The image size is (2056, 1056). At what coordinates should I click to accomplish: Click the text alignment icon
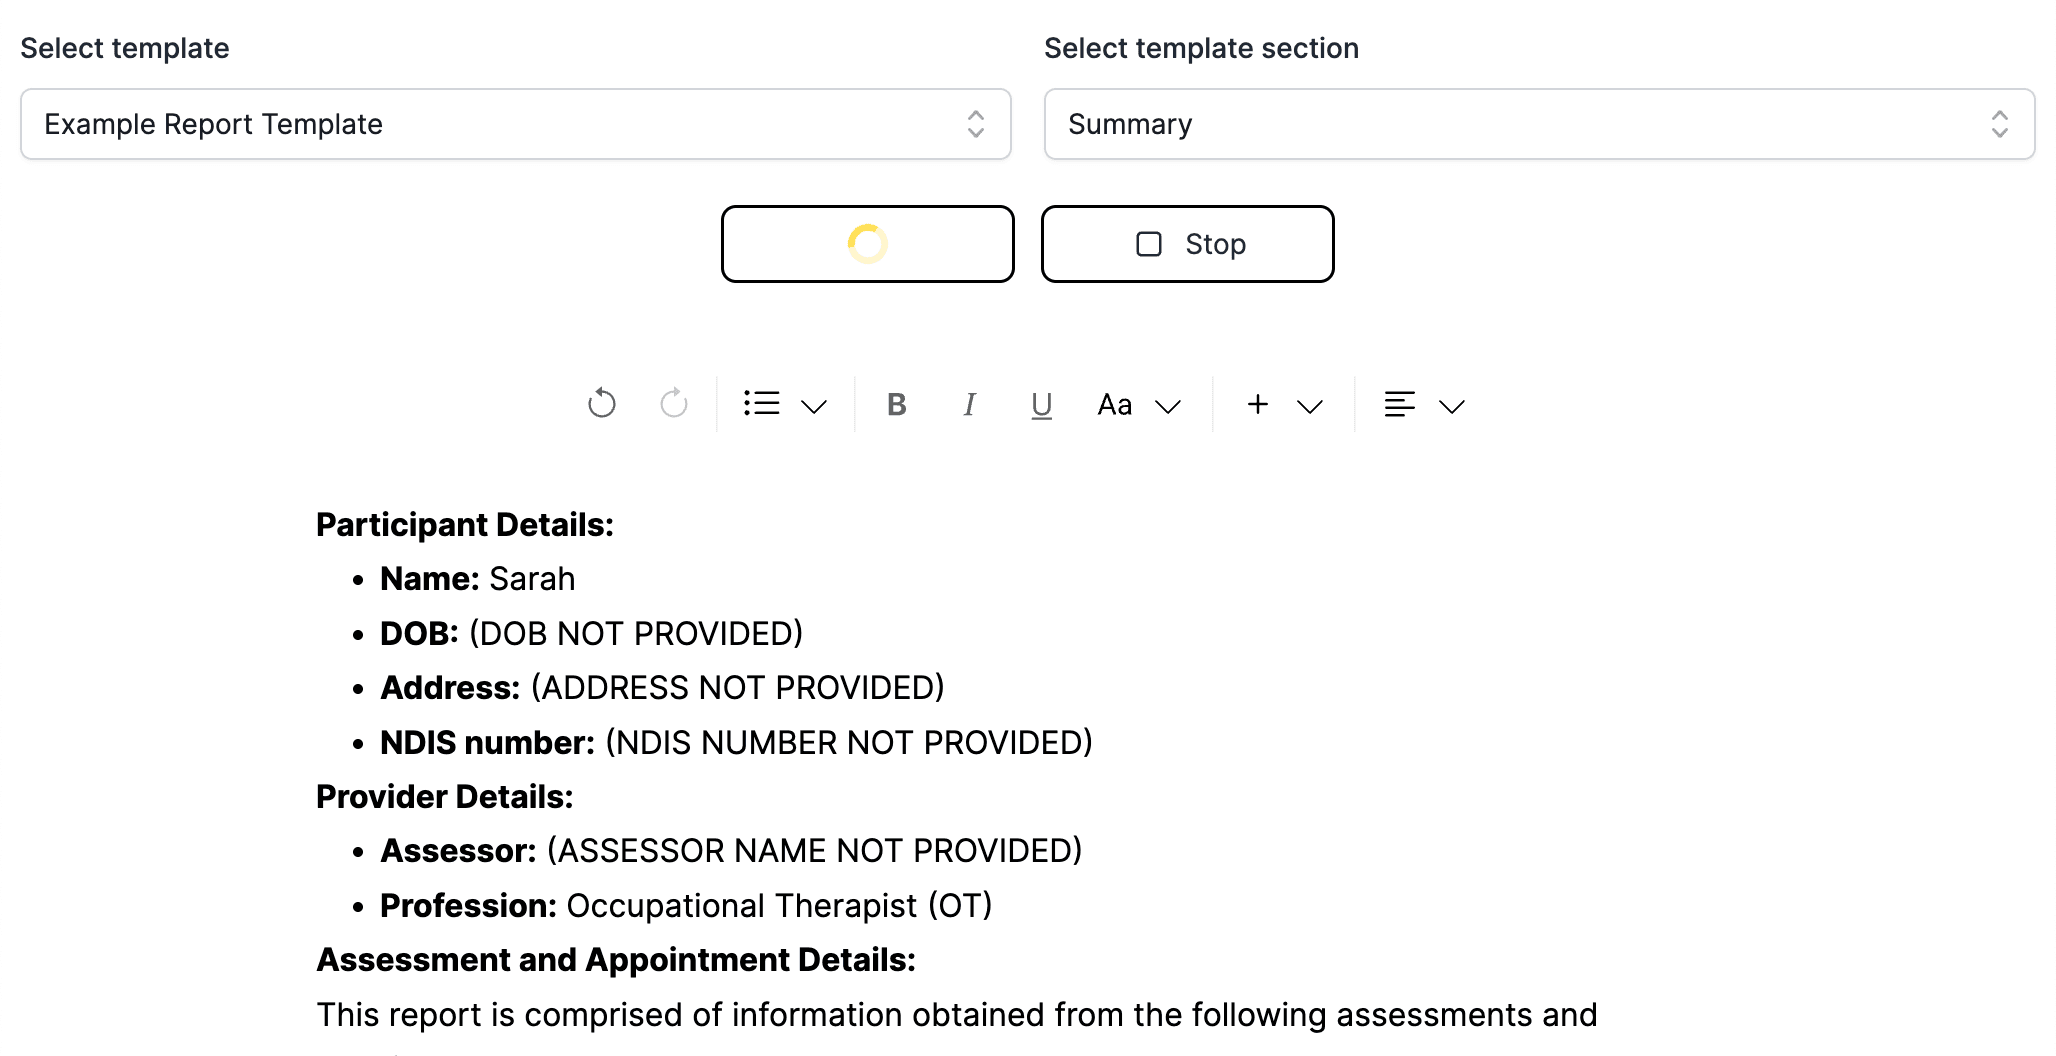click(1399, 404)
